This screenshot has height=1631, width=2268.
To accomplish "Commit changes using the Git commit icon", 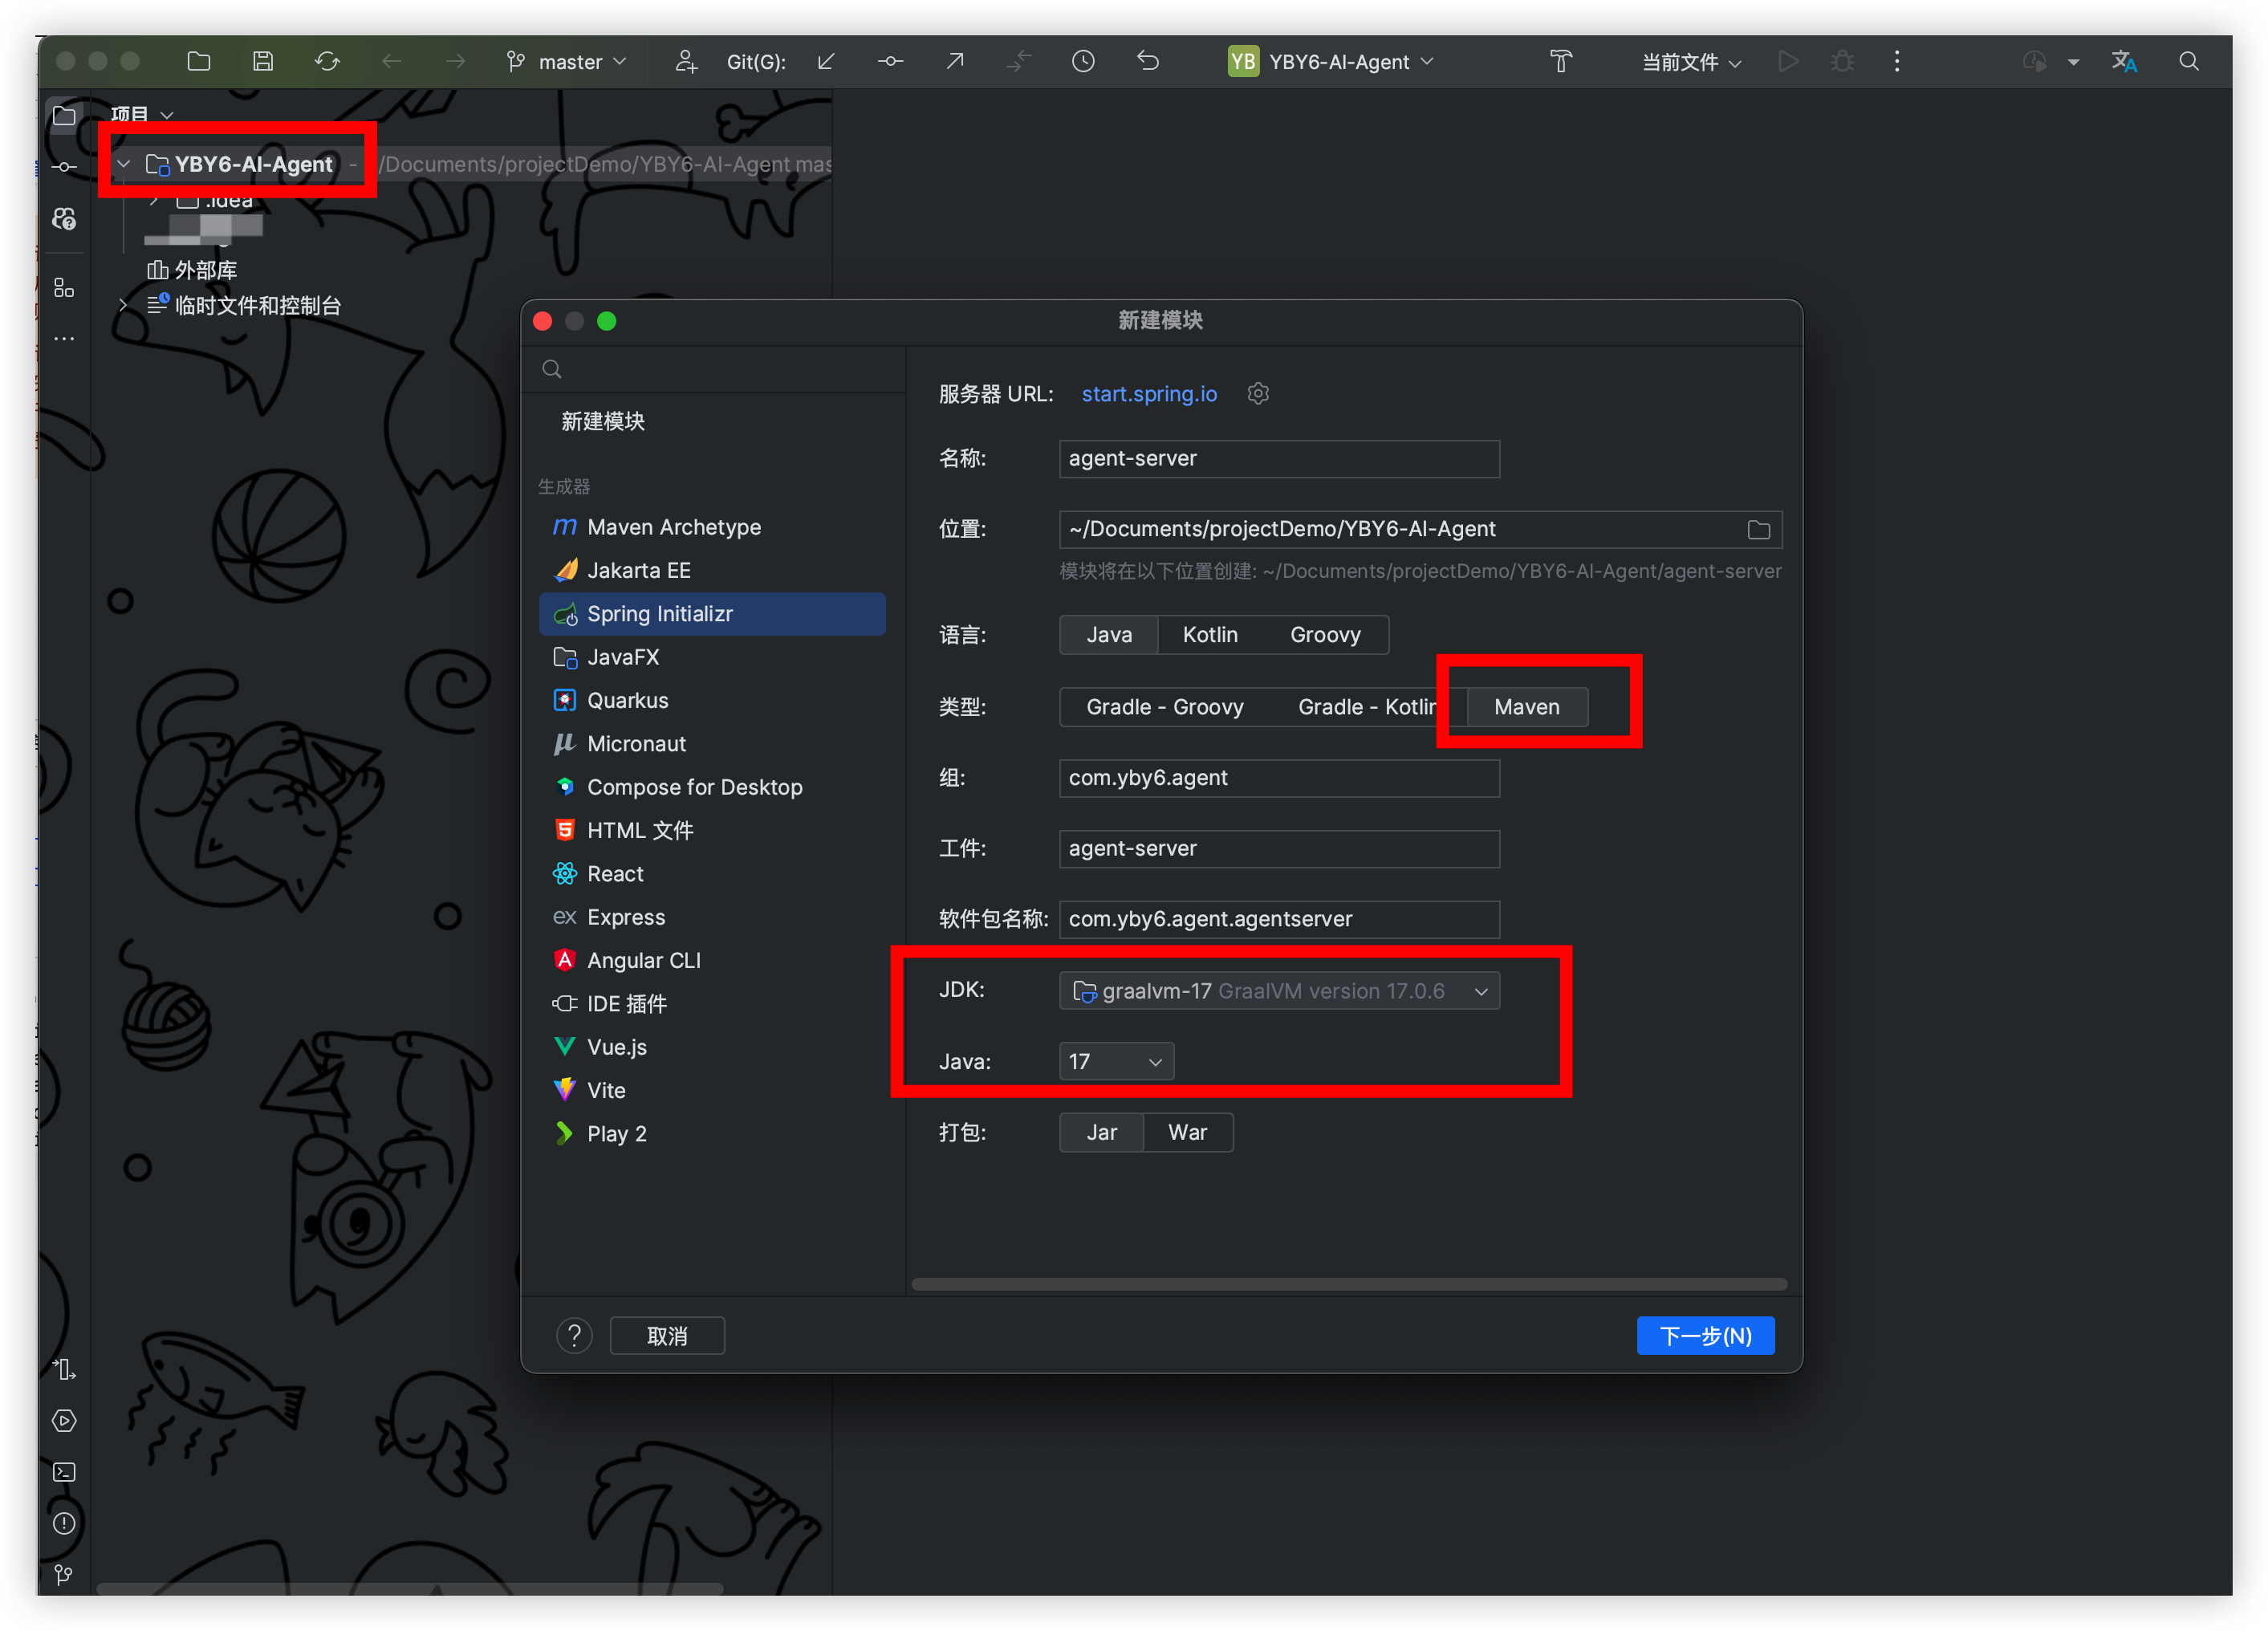I will (890, 61).
